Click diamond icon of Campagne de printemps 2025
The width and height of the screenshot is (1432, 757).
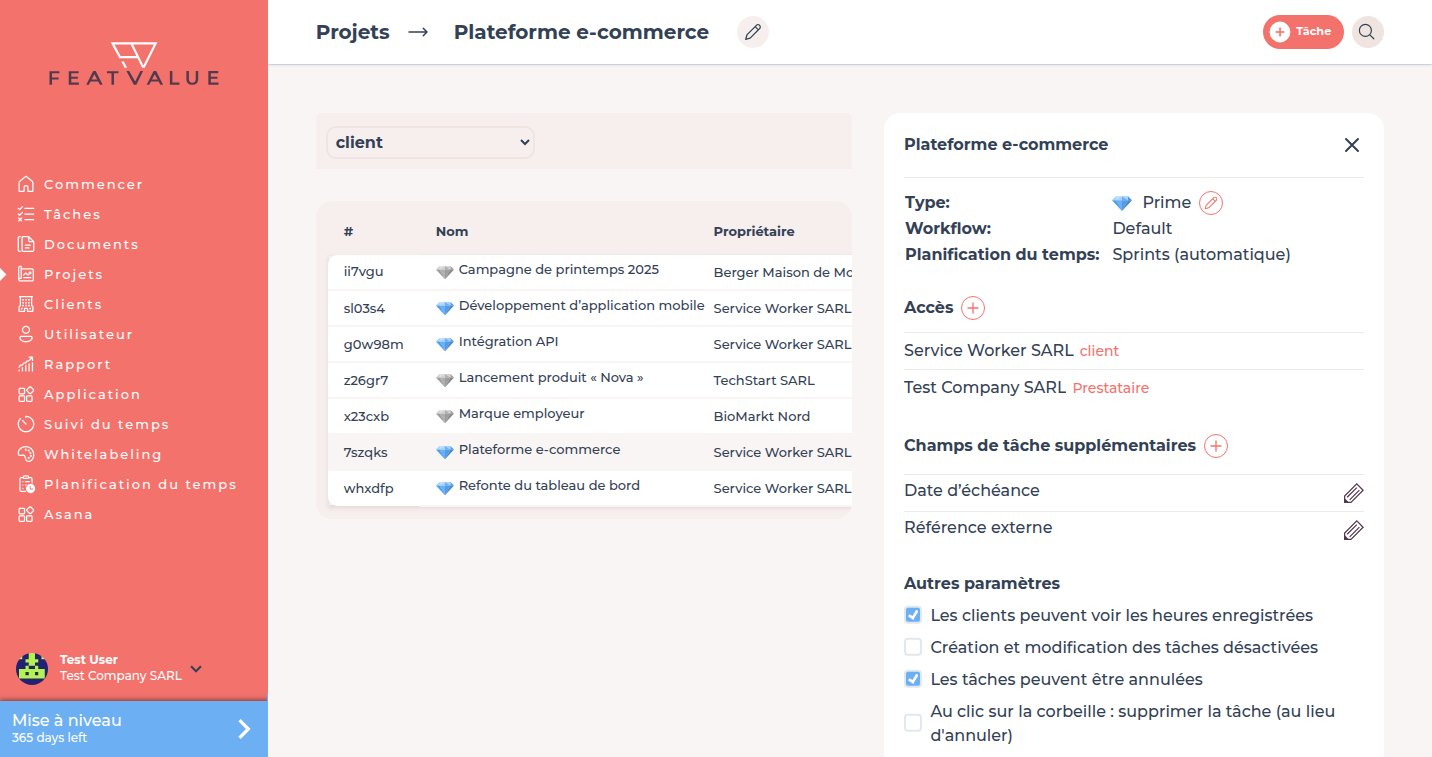pyautogui.click(x=445, y=272)
